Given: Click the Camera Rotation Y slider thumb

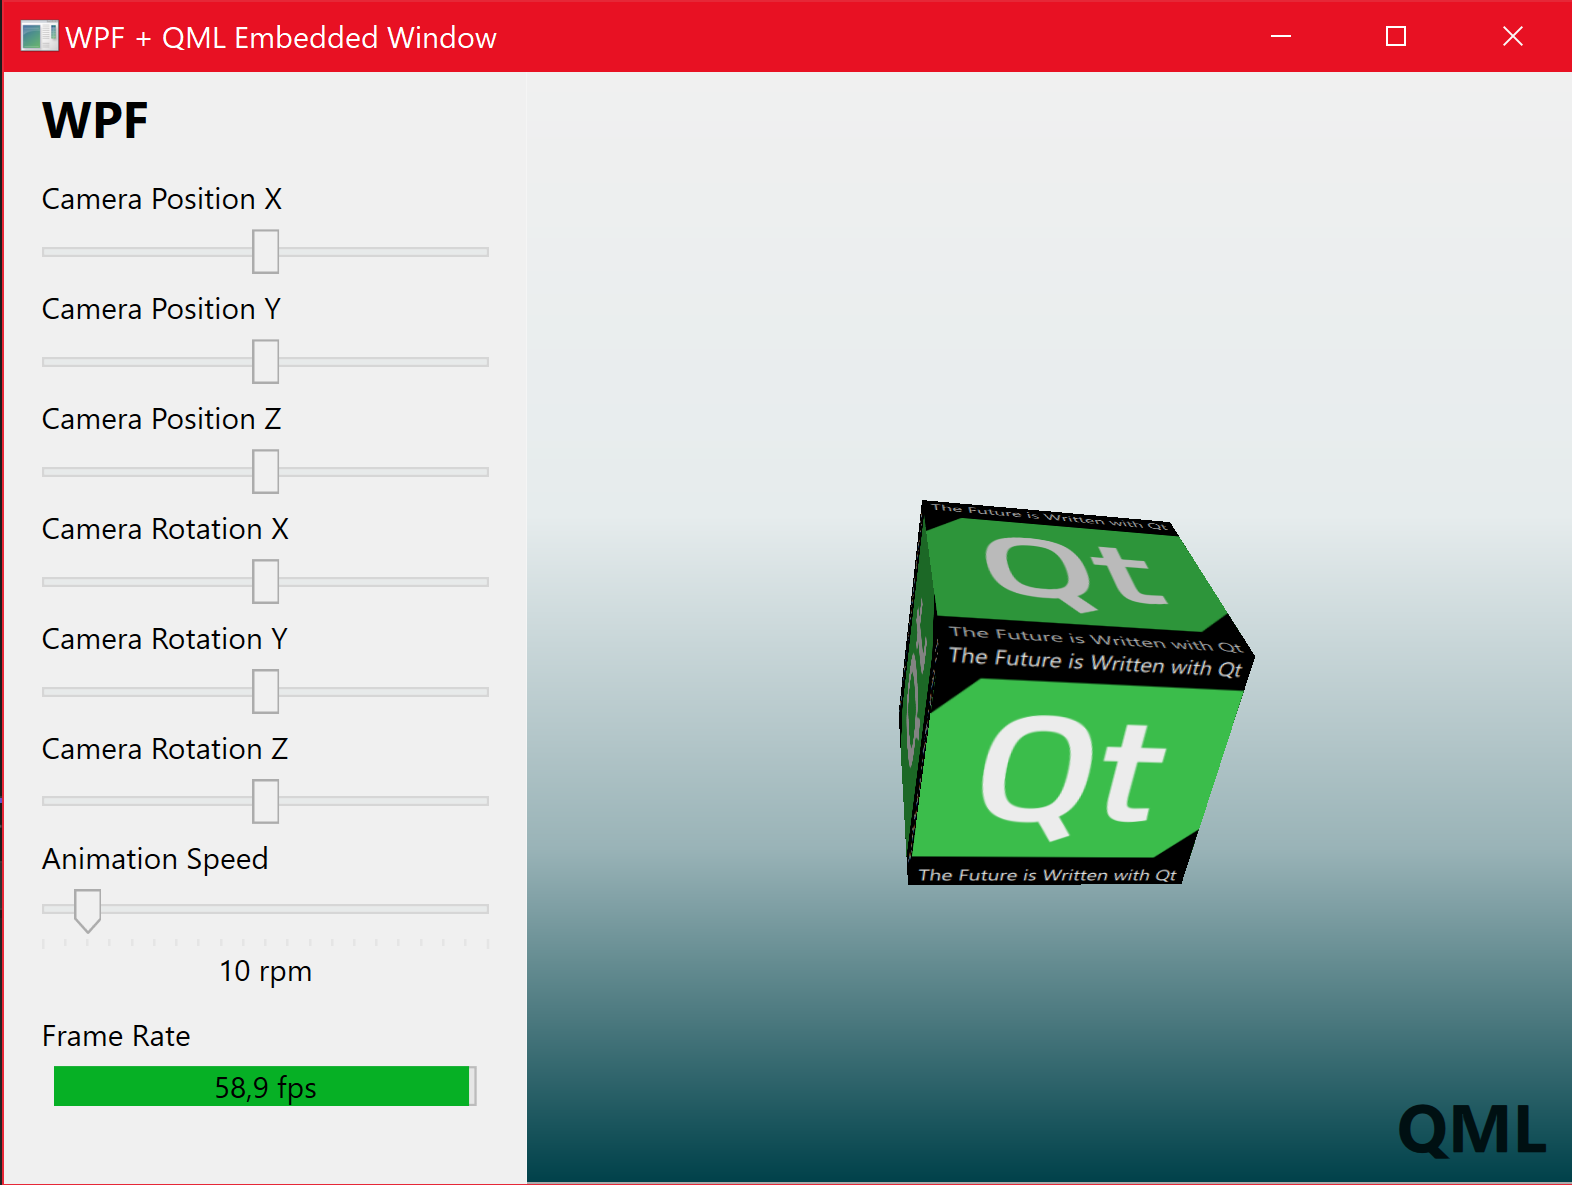Looking at the screenshot, I should (x=265, y=691).
